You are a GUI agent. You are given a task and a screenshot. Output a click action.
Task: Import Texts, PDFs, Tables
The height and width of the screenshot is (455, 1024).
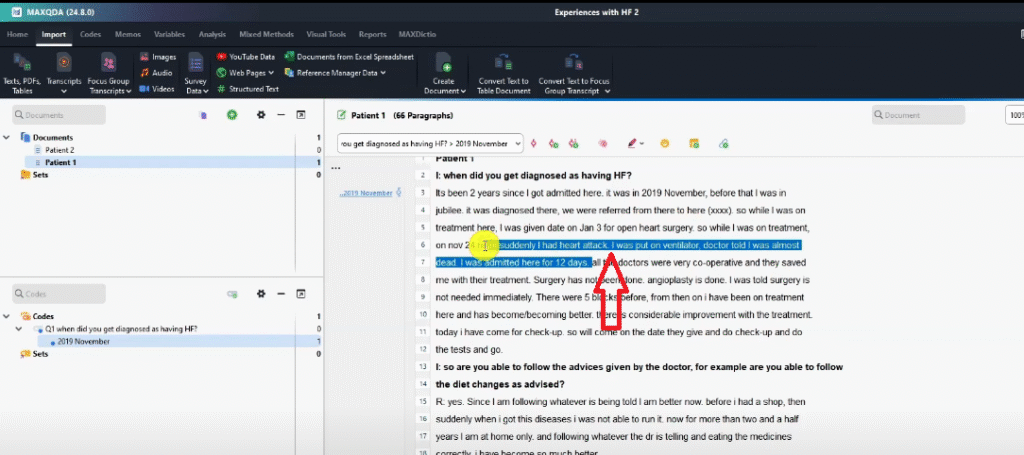[x=22, y=73]
